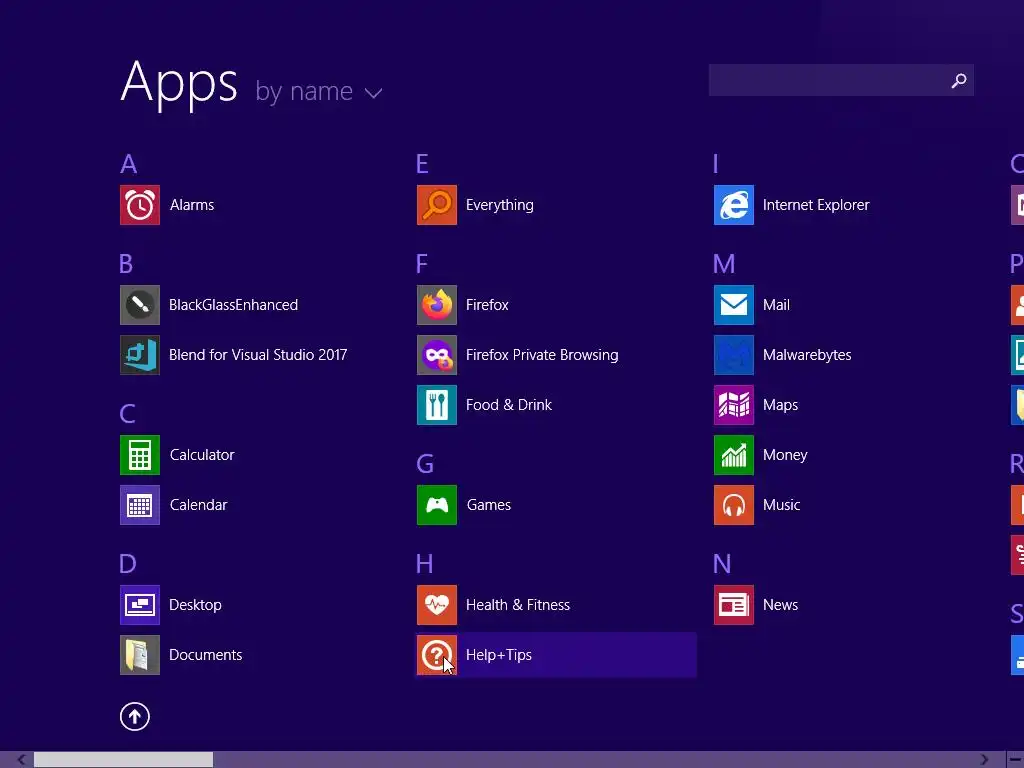Click the 'Games' label
Image resolution: width=1024 pixels, height=768 pixels.
coord(489,505)
